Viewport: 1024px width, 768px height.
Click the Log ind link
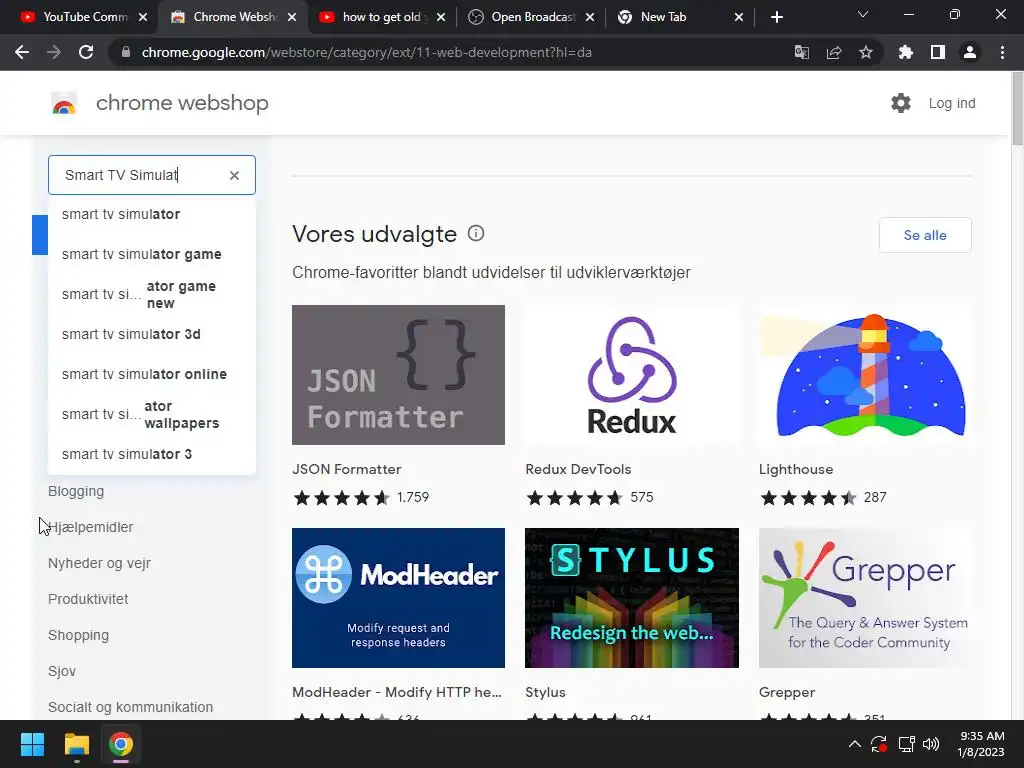pos(952,103)
